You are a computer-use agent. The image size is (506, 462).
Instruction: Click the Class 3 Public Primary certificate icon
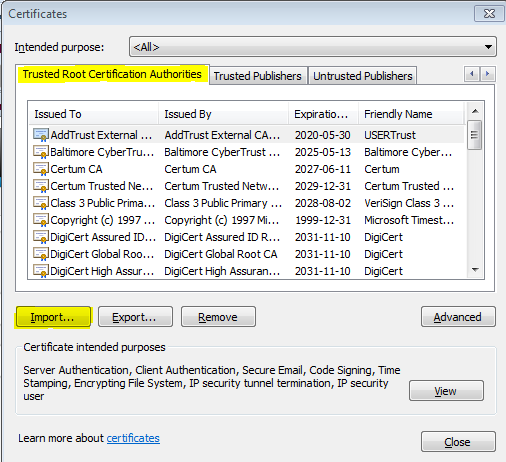pos(41,203)
